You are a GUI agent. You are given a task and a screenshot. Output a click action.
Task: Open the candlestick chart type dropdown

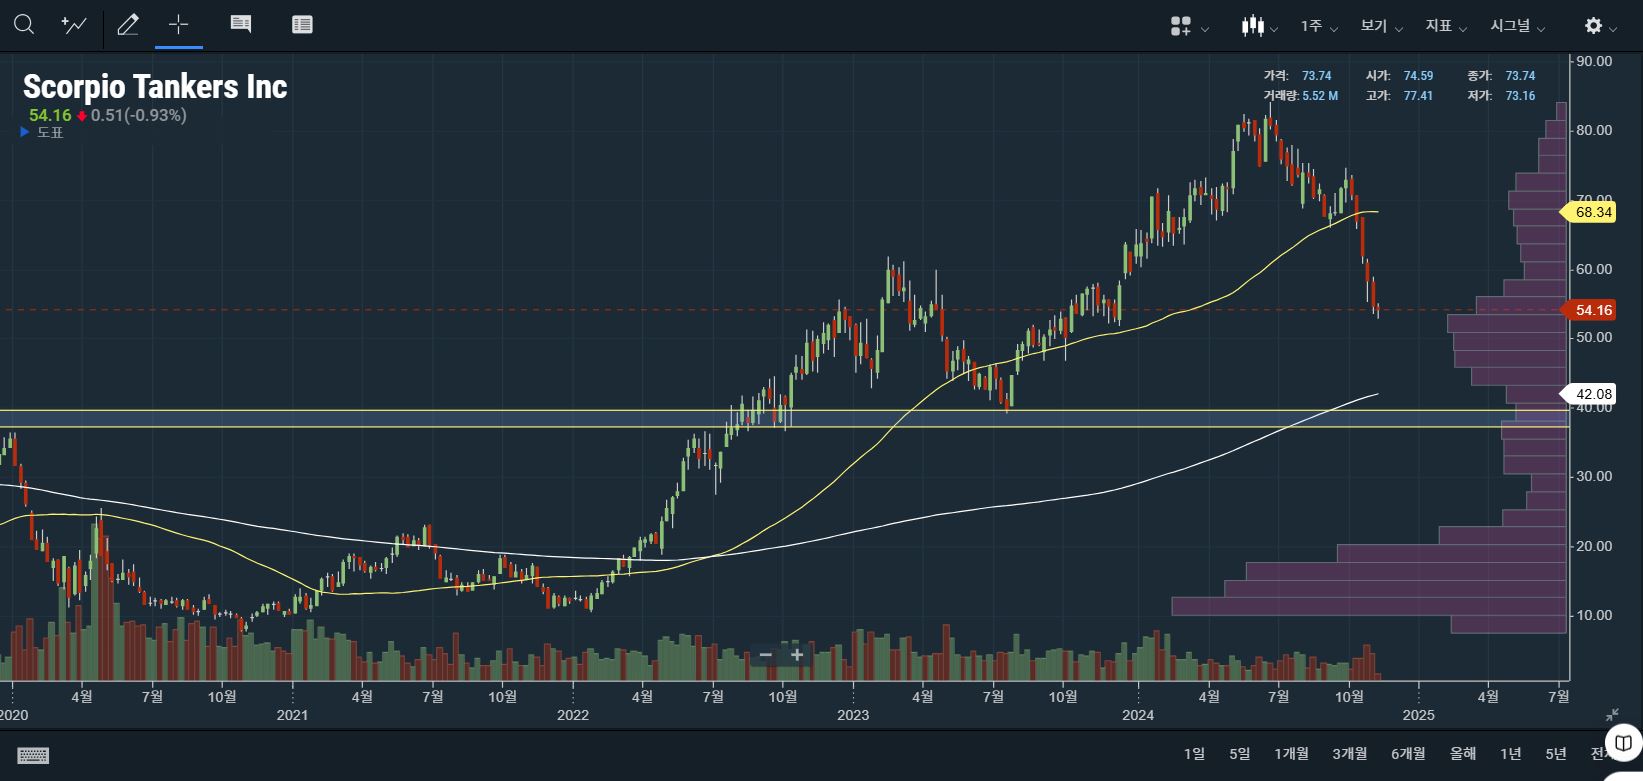[1258, 27]
